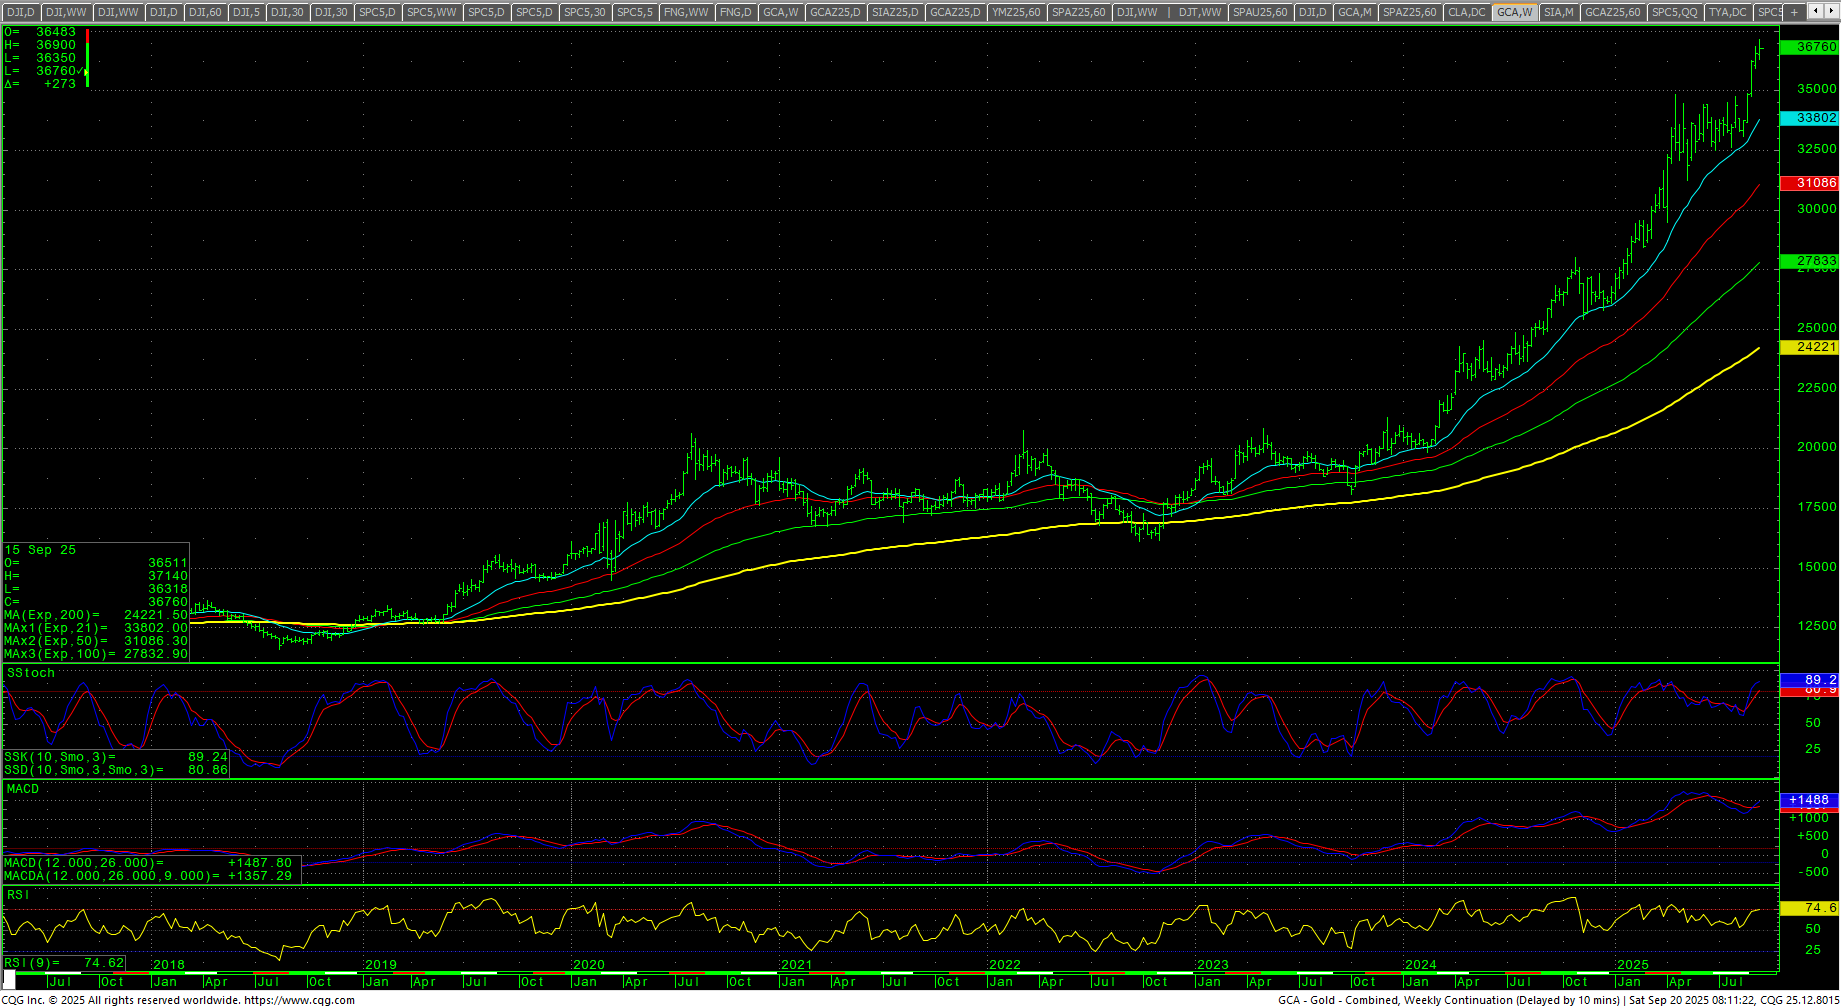This screenshot has width=1841, height=1008.
Task: Click the https://www.cqg.com link in footer
Action: click(x=299, y=1000)
